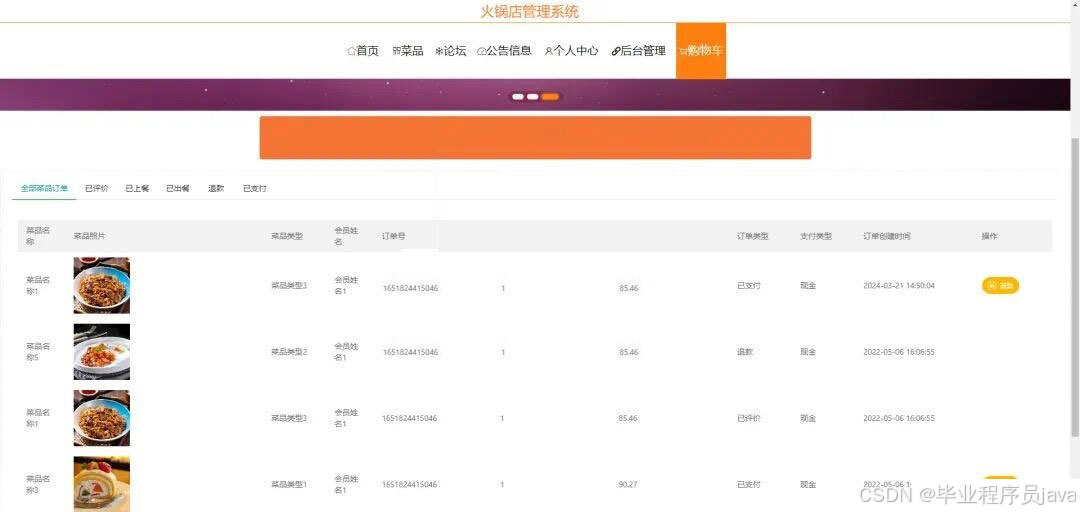The image size is (1080, 512).
Task: Switch to the 已出餐 tab
Action: [x=178, y=188]
